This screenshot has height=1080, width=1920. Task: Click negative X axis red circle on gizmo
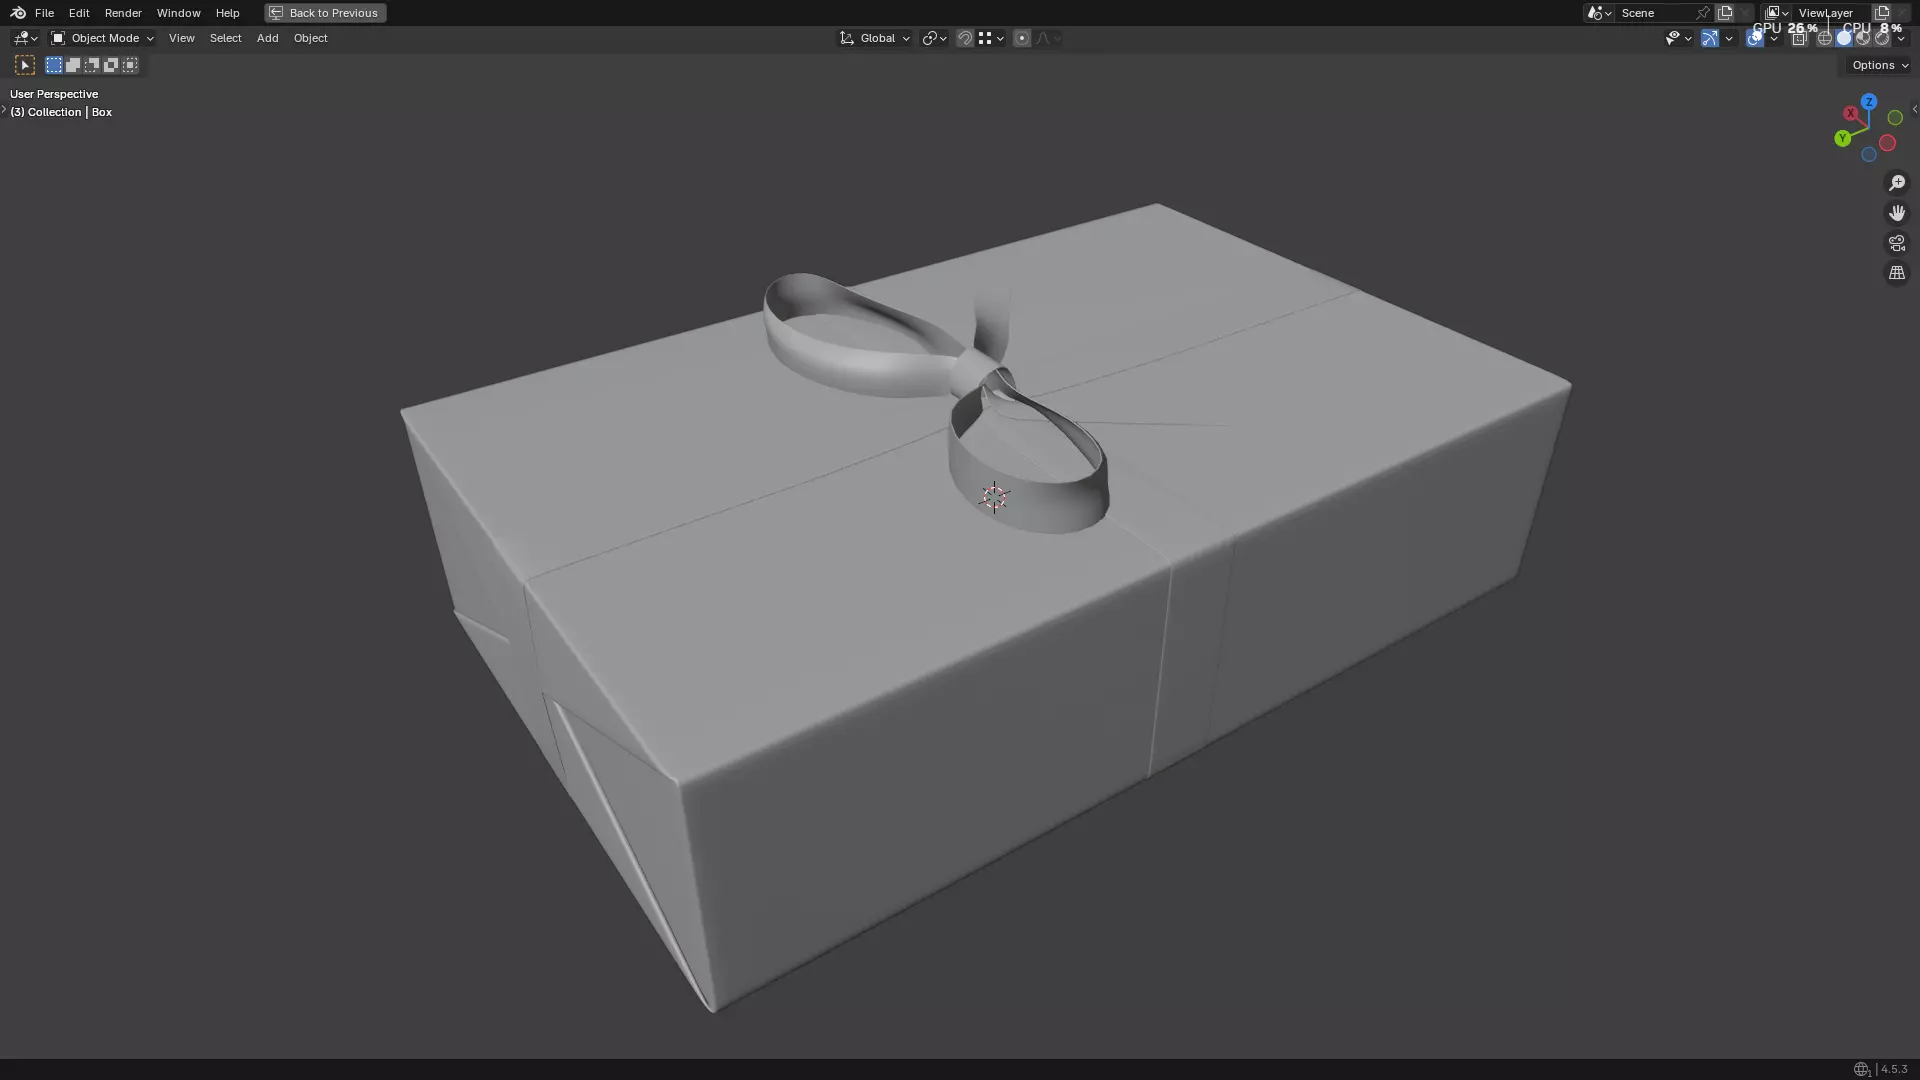(1887, 143)
